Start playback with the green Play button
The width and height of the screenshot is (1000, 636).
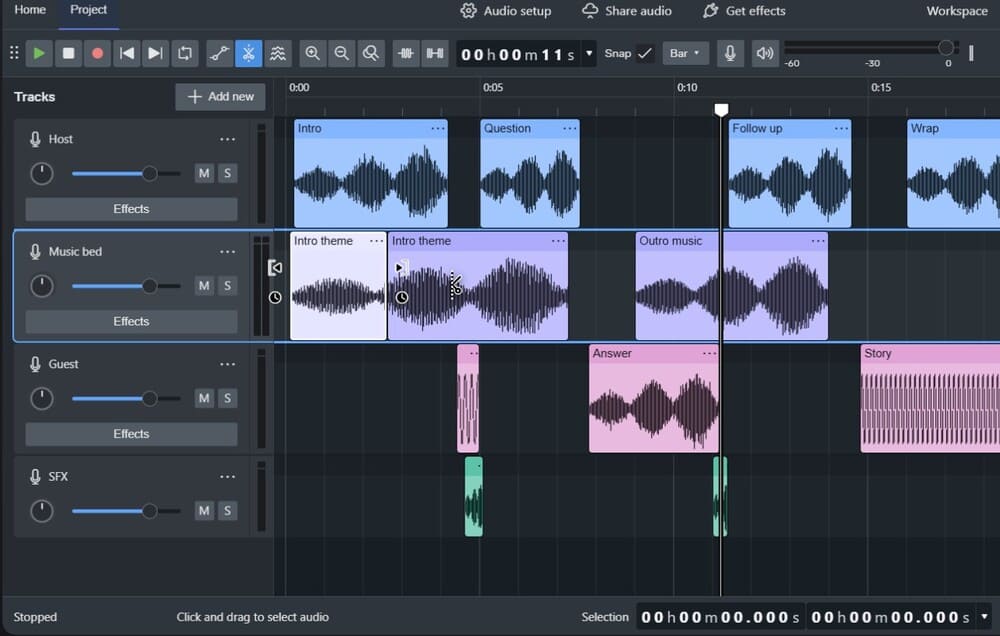pyautogui.click(x=39, y=54)
